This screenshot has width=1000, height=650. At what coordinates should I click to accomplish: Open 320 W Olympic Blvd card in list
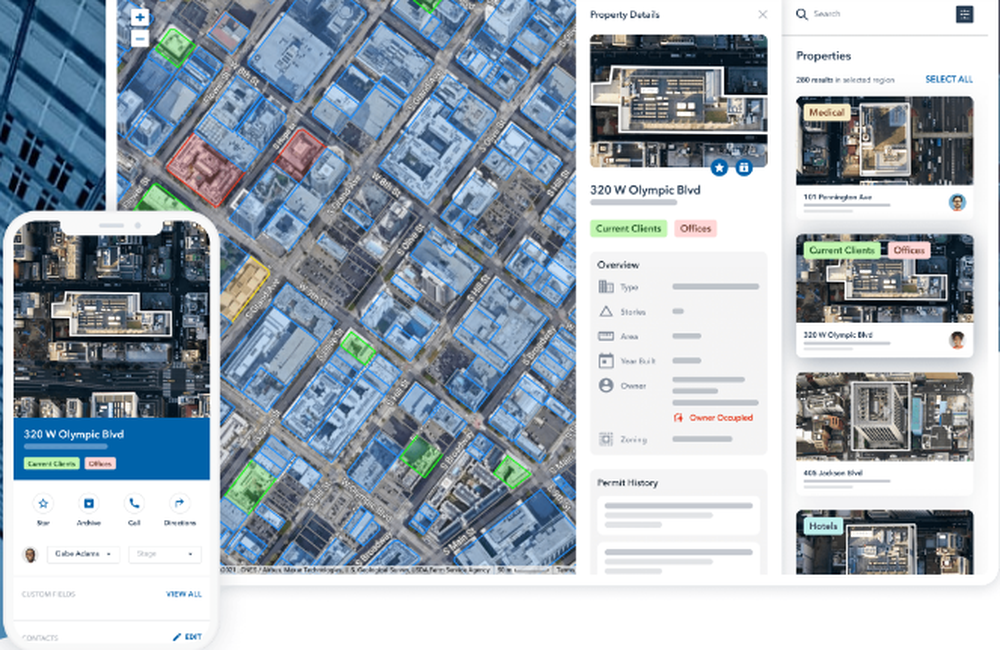(x=885, y=295)
